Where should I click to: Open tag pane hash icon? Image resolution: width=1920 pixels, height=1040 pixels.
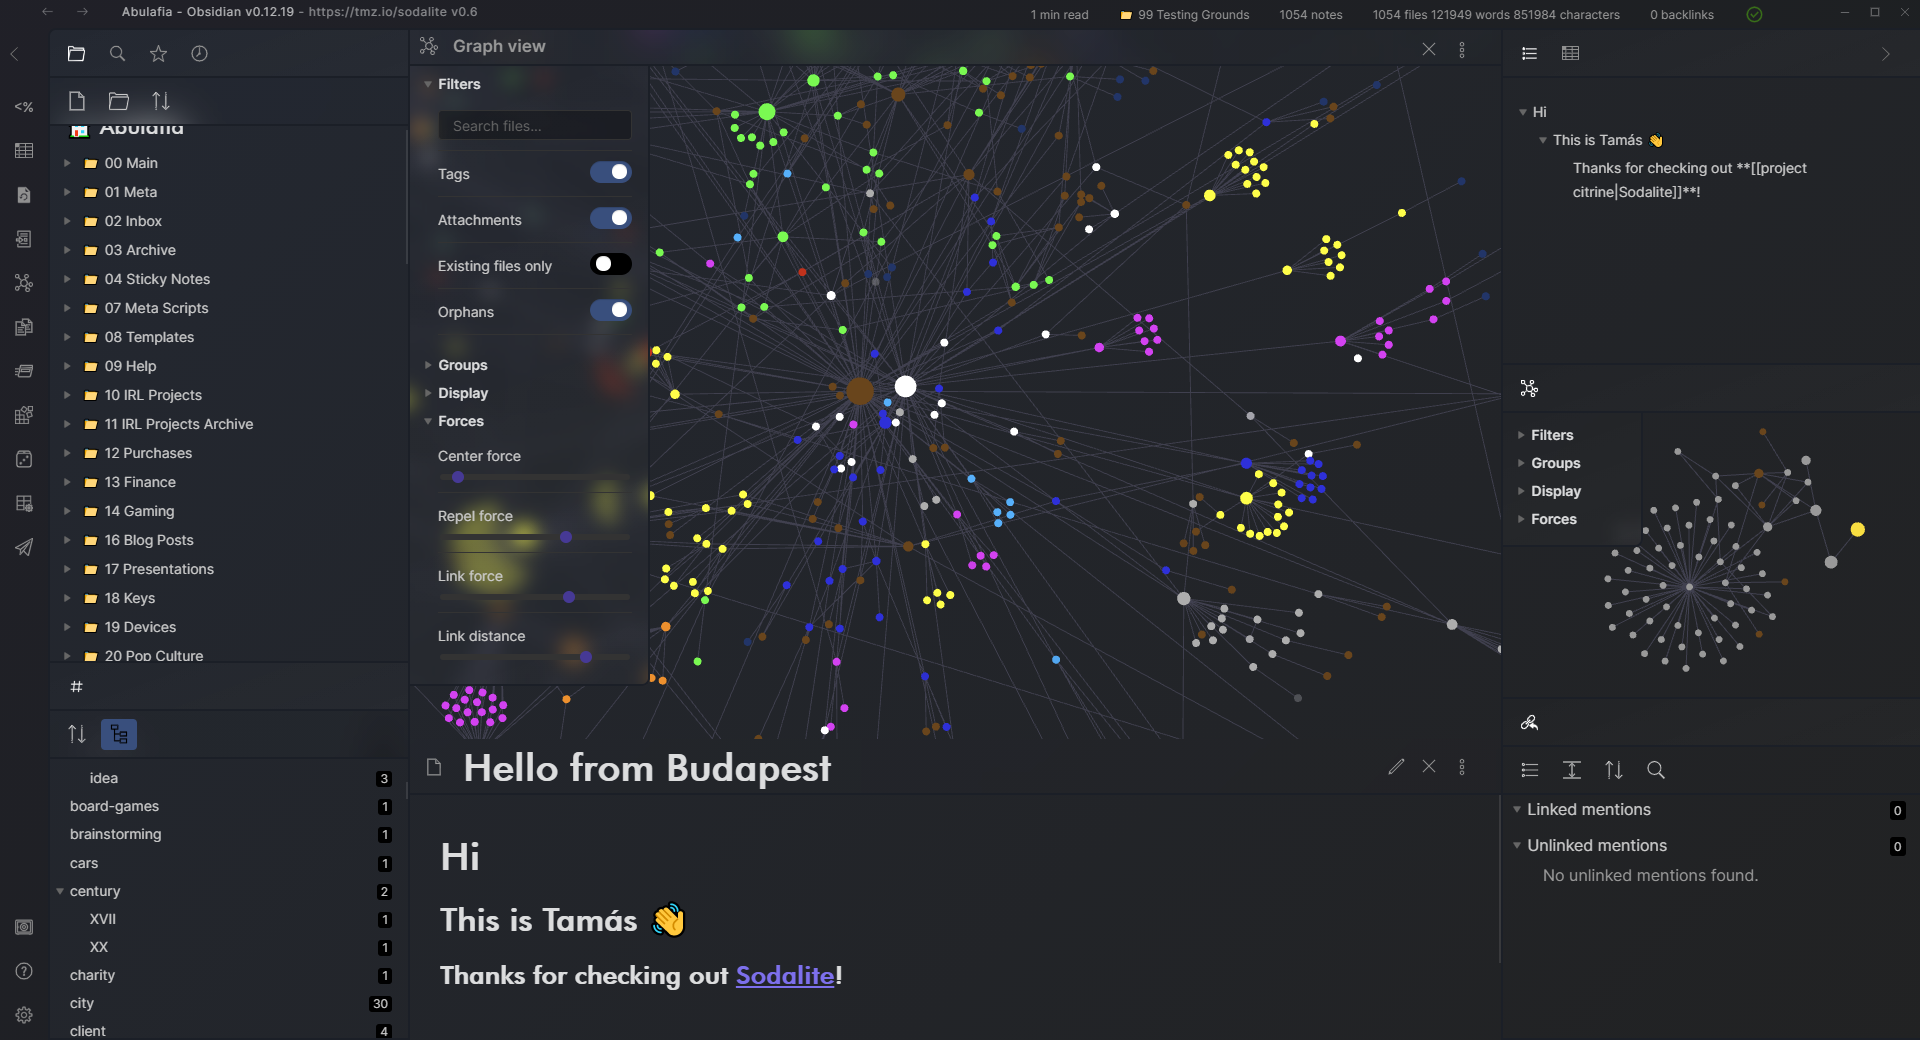(76, 687)
